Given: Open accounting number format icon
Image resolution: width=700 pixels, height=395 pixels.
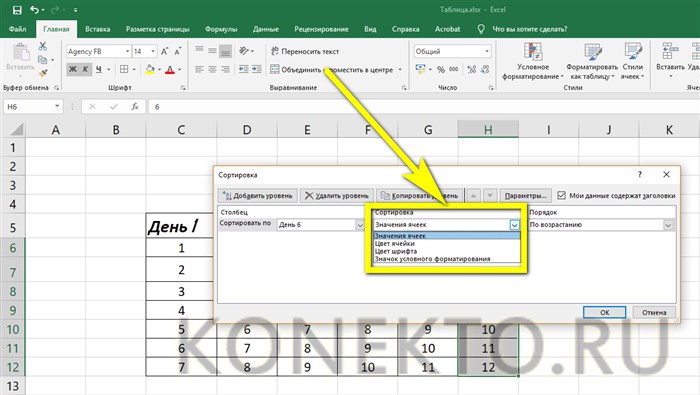Looking at the screenshot, I should pyautogui.click(x=420, y=69).
